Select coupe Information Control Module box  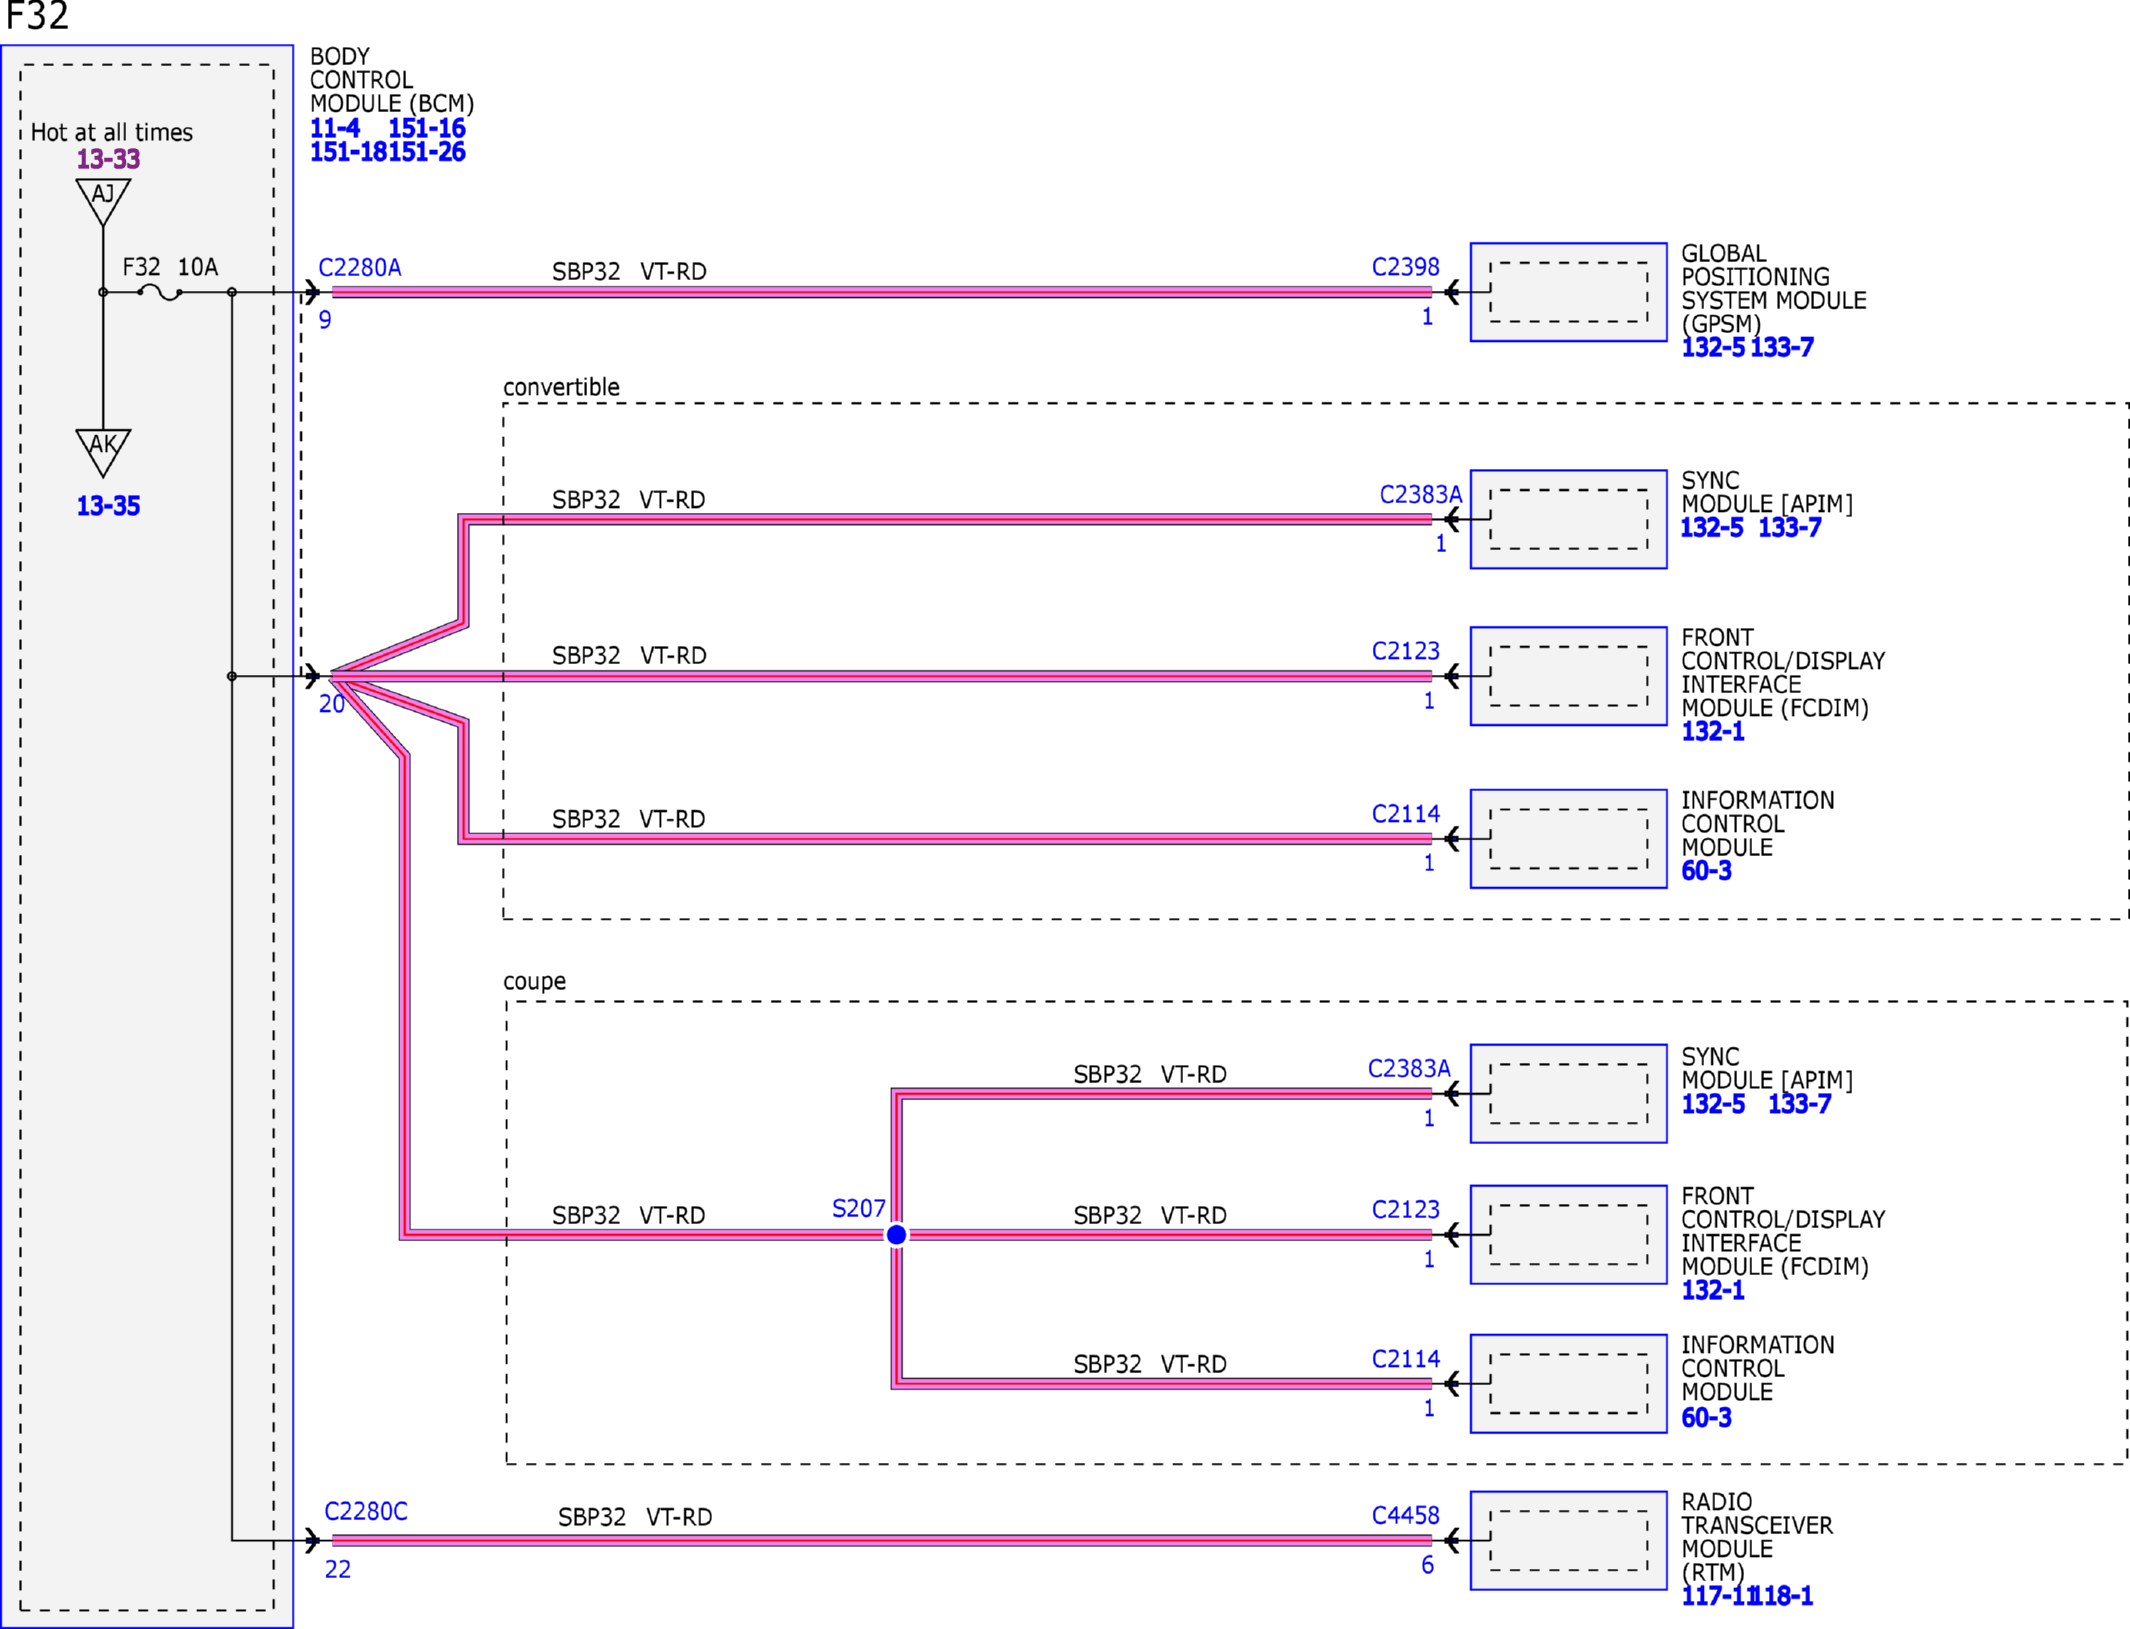[1568, 1383]
